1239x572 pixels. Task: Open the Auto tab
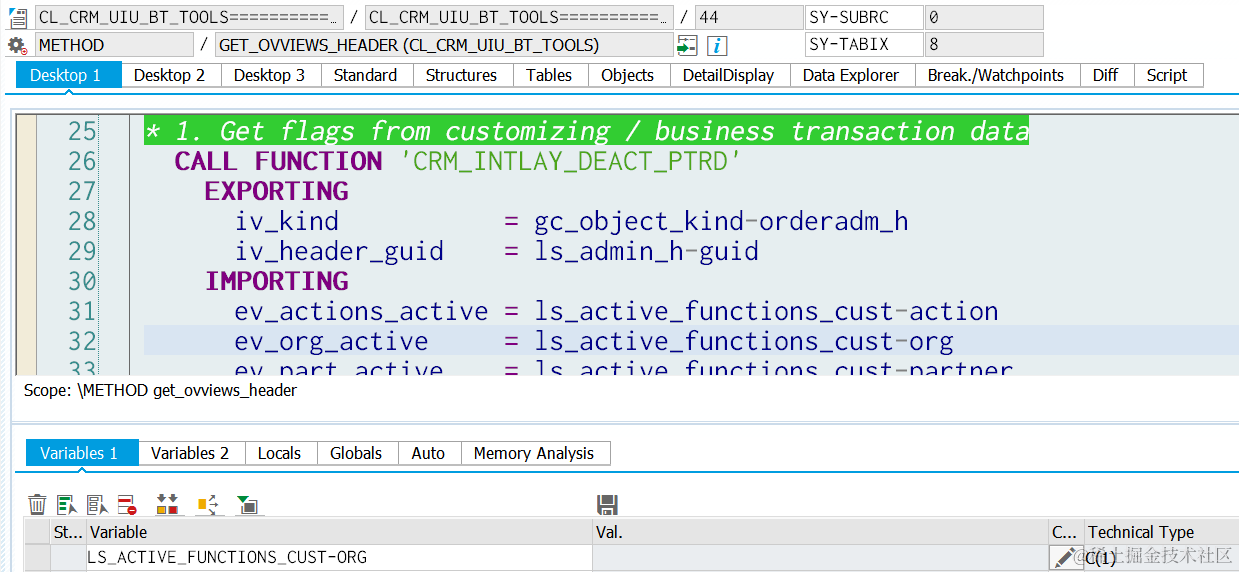[428, 453]
